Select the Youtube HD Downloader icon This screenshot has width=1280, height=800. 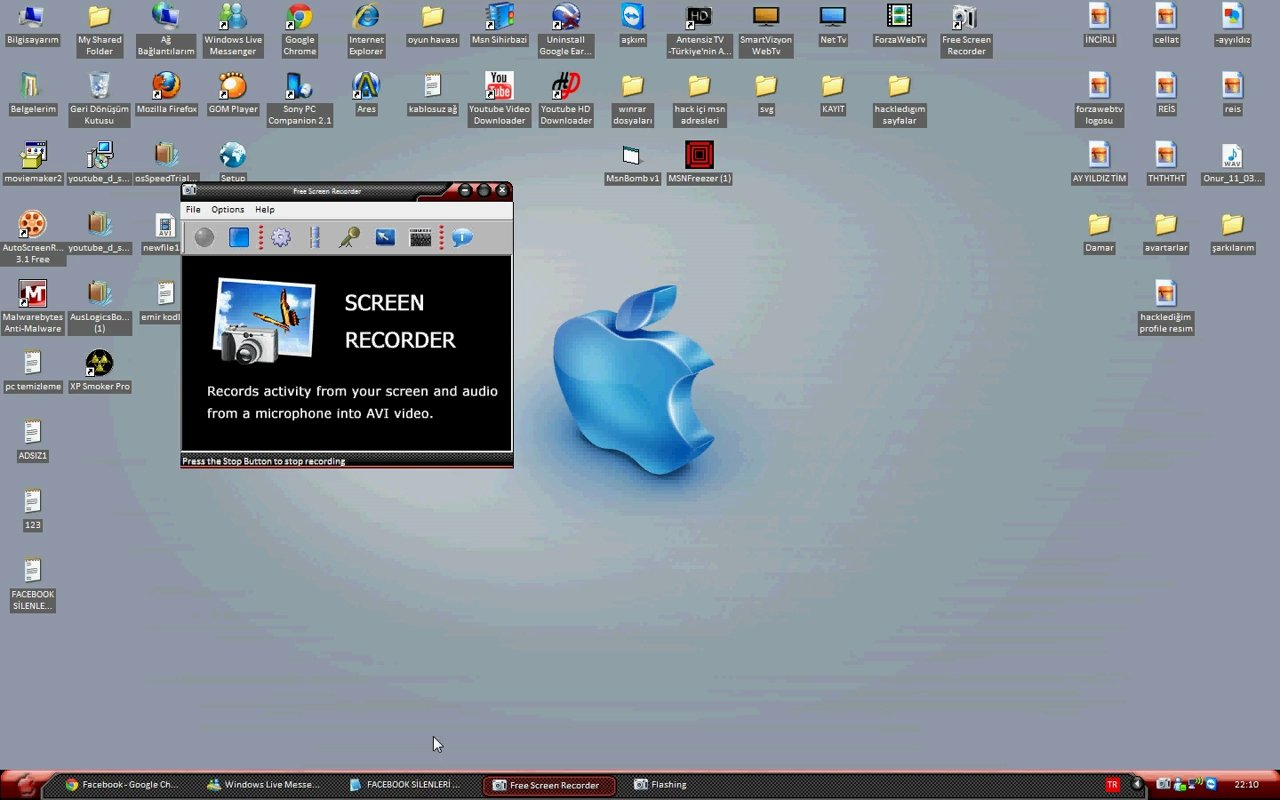tap(566, 98)
